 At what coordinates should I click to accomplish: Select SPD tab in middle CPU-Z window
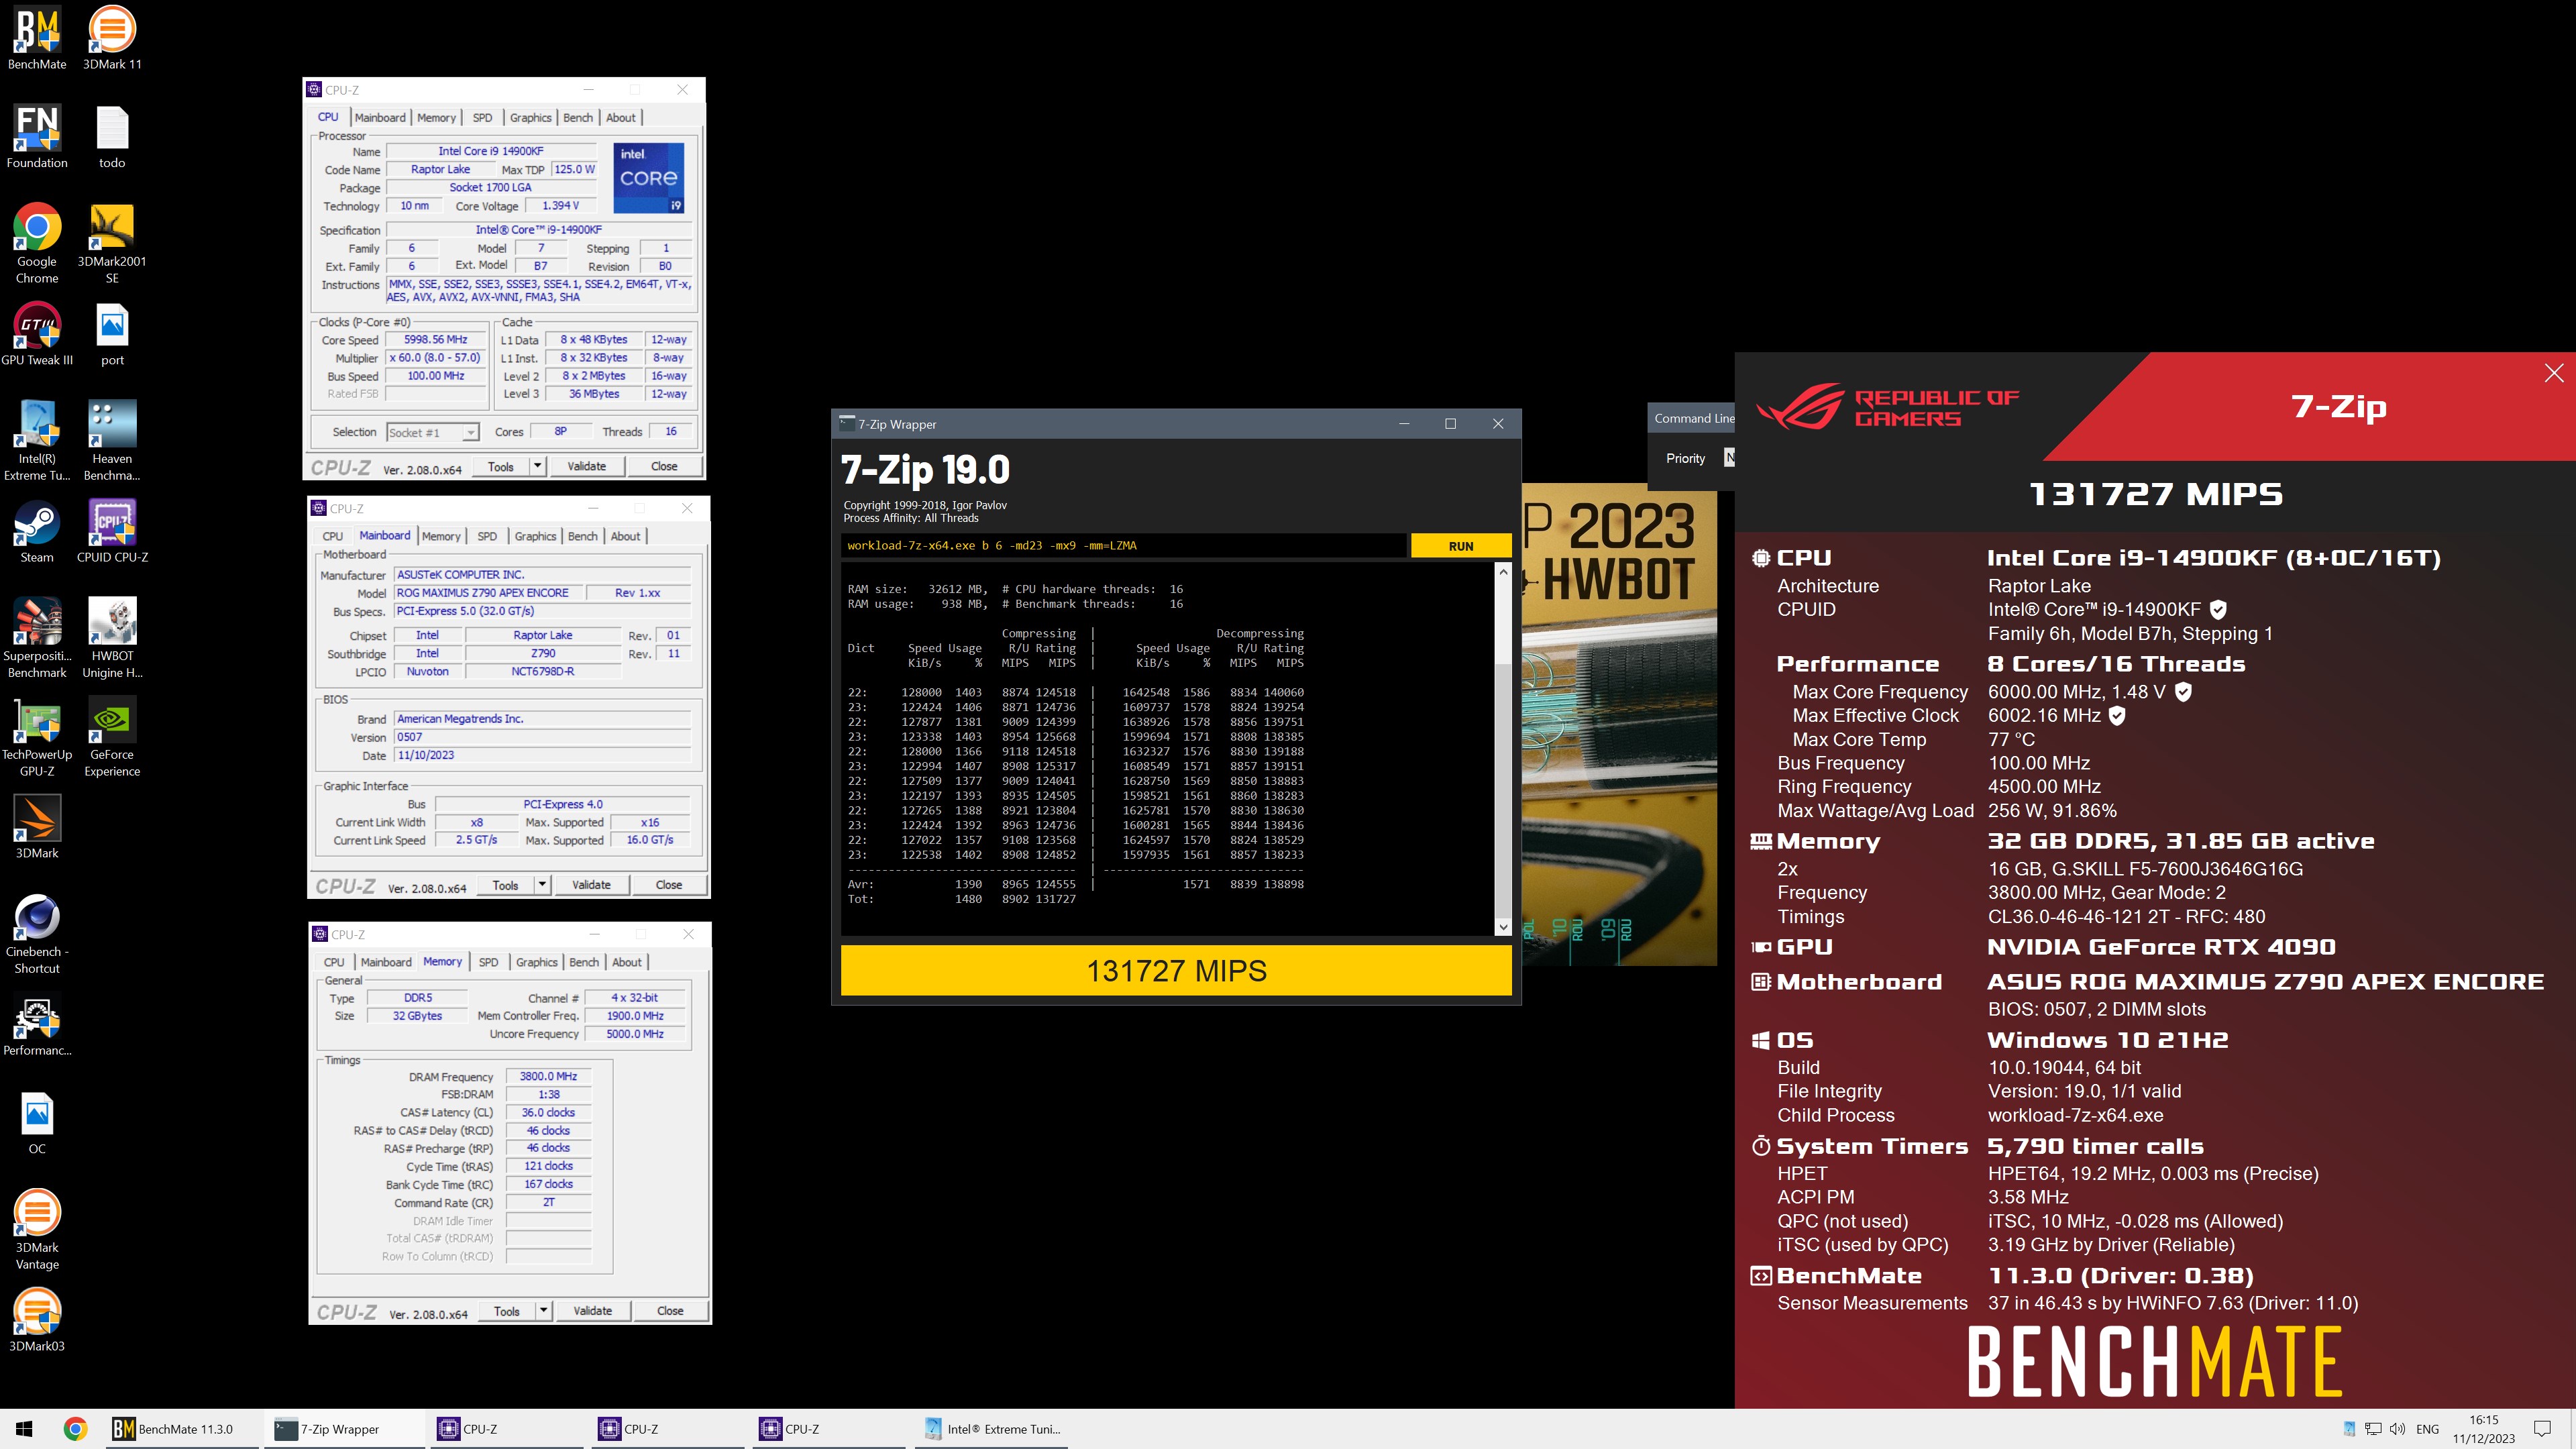coord(487,536)
